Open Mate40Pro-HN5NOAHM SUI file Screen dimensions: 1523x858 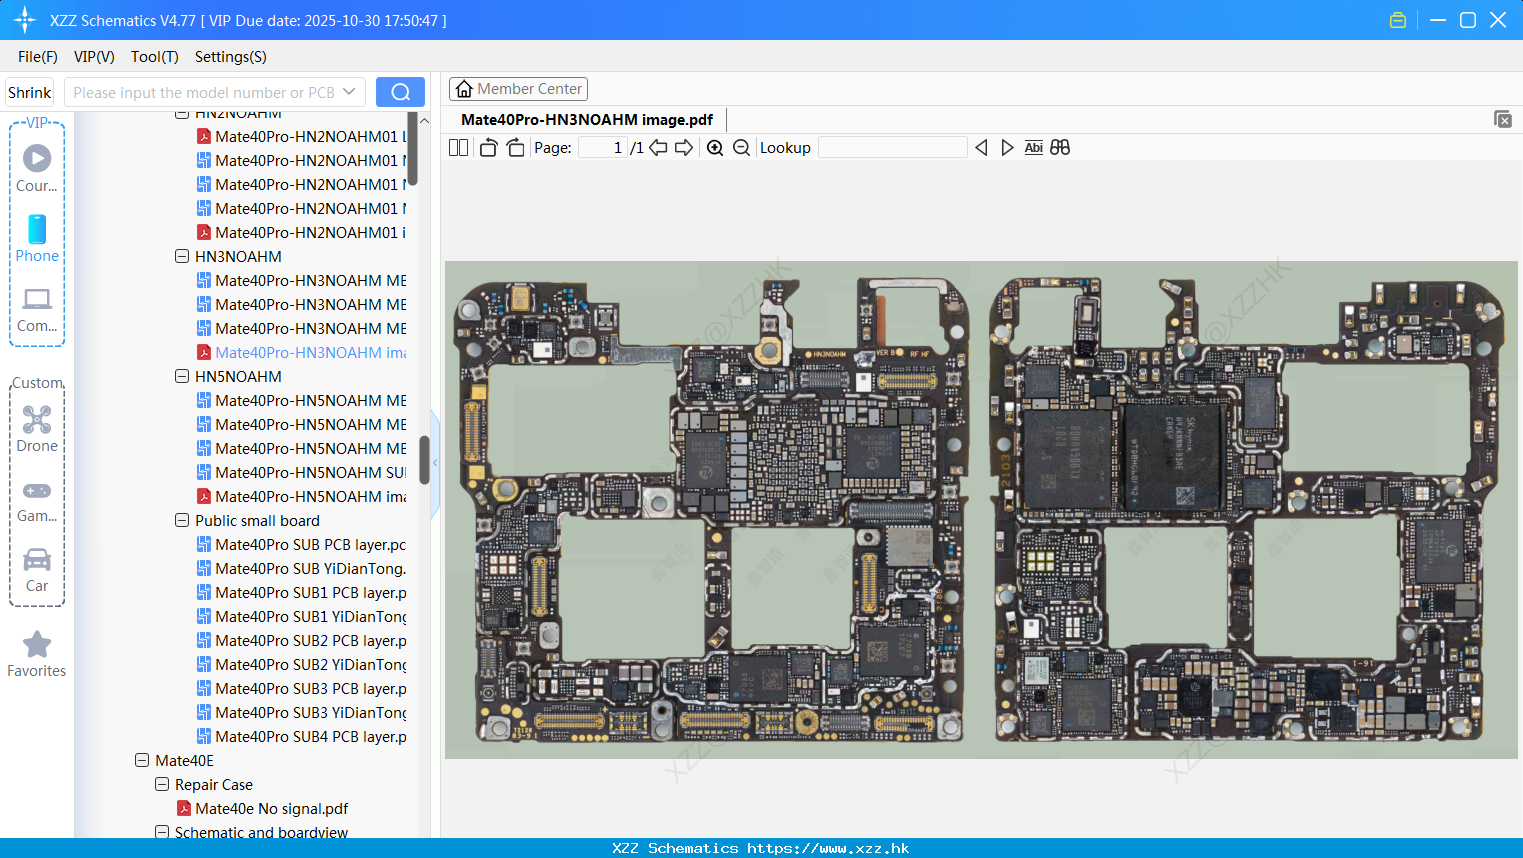coord(301,472)
